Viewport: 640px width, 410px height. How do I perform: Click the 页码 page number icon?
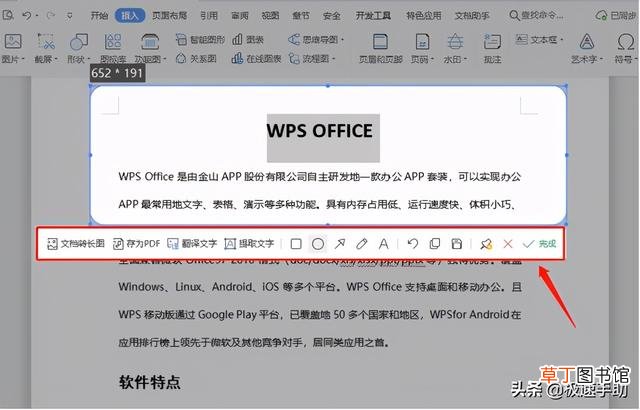(x=422, y=42)
